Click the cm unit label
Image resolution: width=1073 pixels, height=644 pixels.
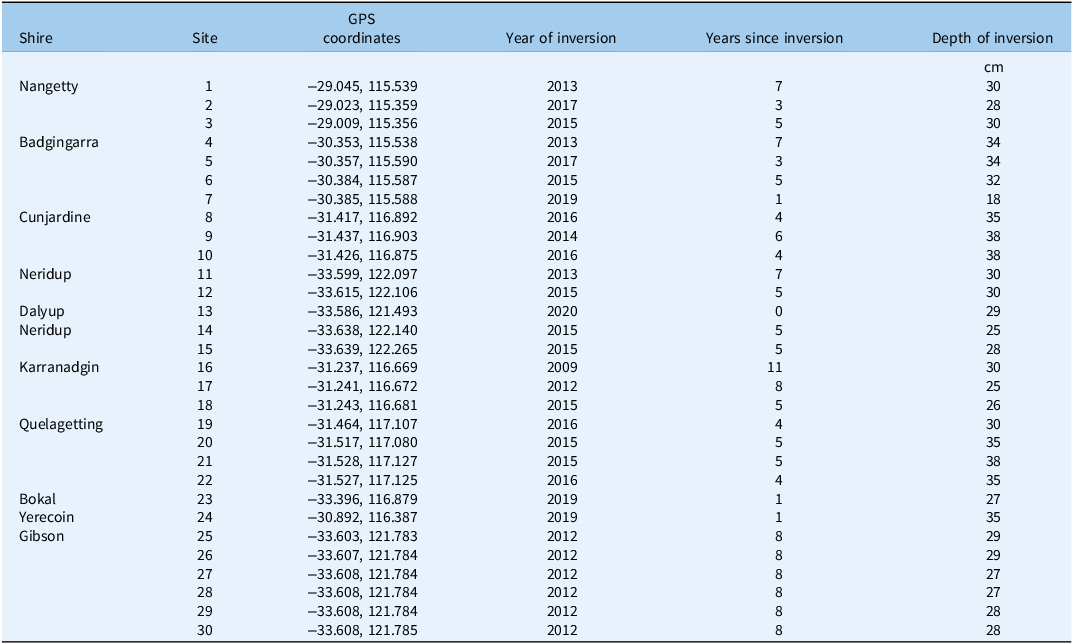coord(994,68)
